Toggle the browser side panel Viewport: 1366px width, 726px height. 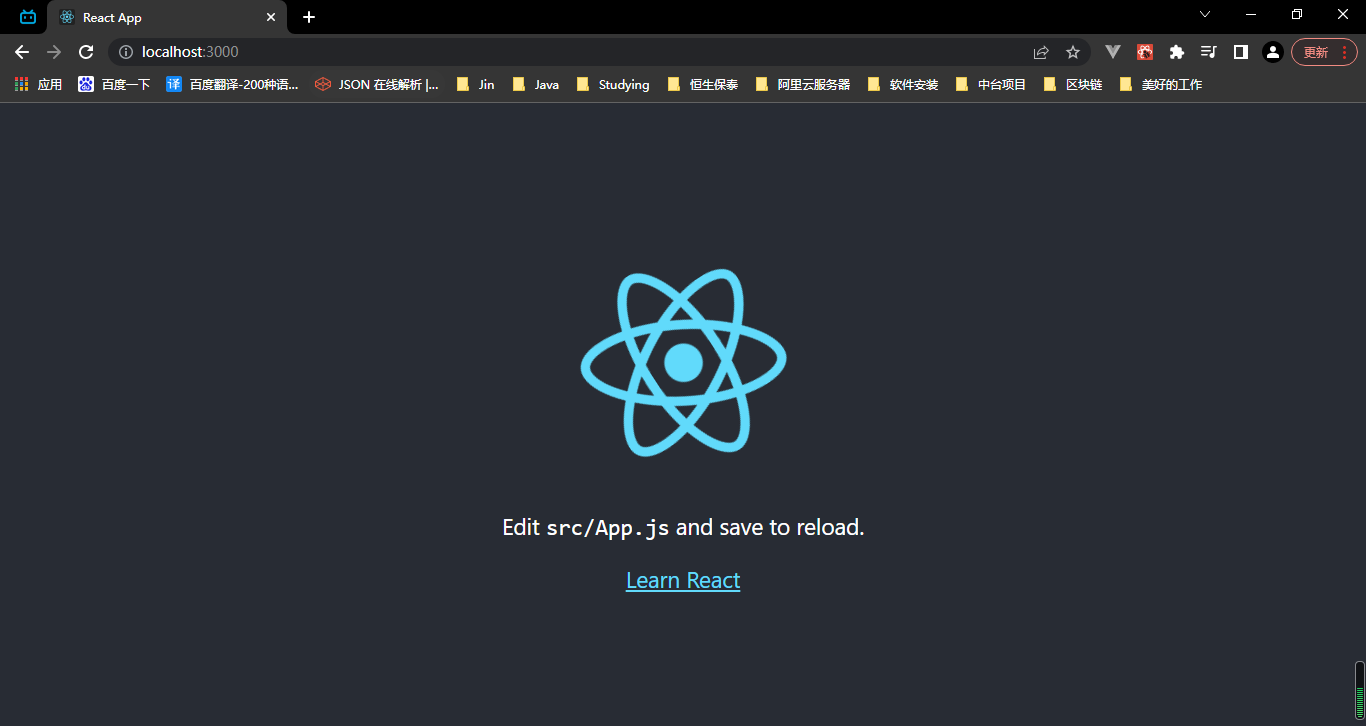click(1241, 52)
